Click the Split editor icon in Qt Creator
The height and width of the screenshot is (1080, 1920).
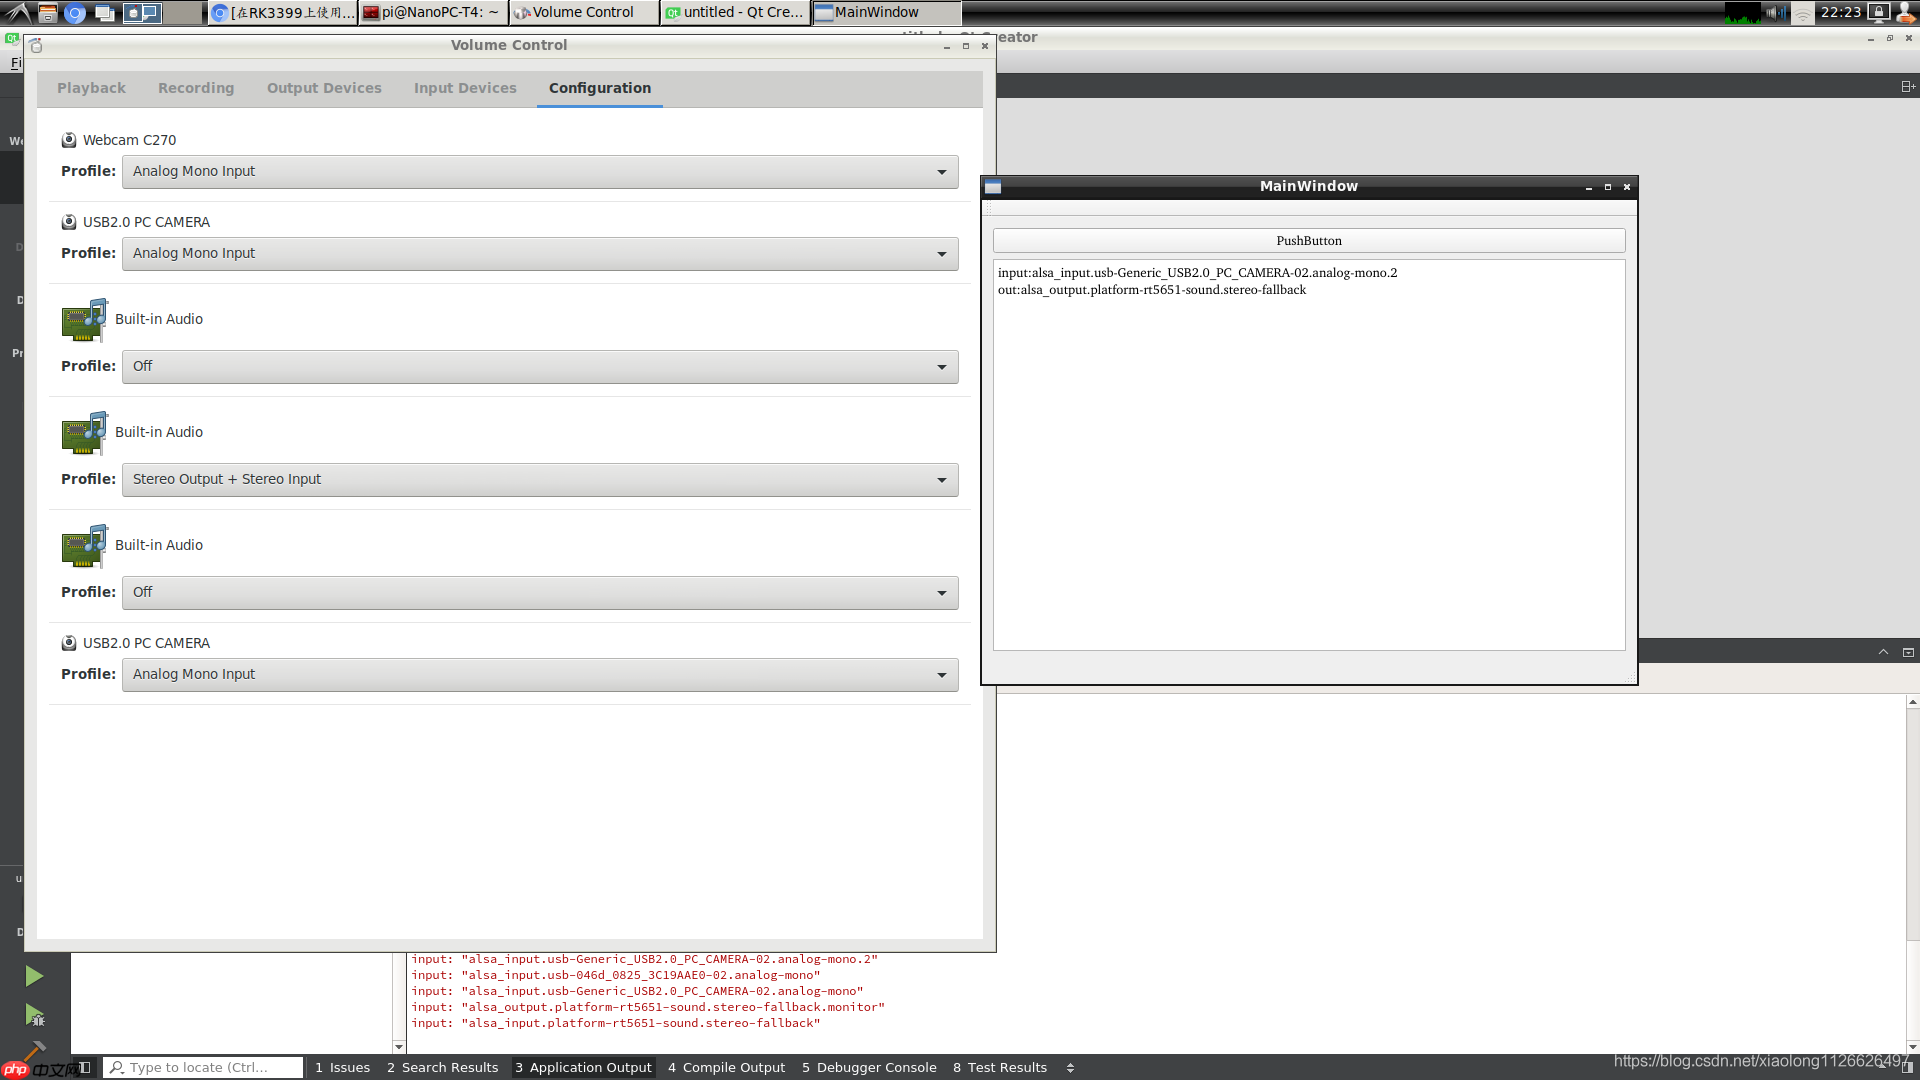click(x=1907, y=87)
